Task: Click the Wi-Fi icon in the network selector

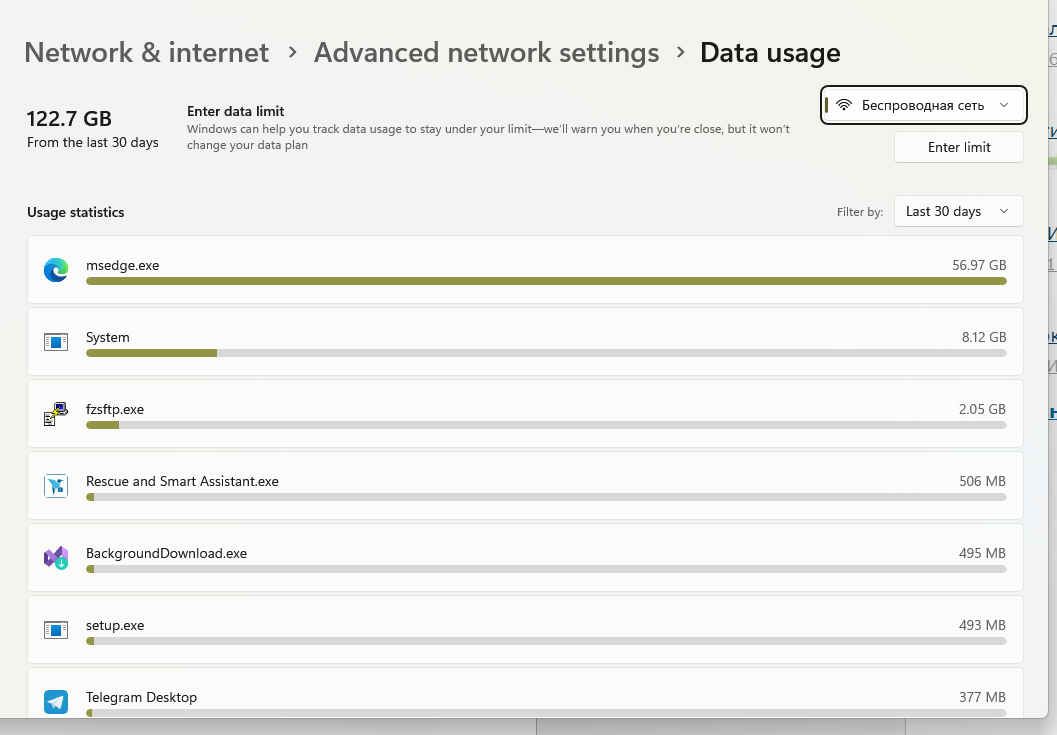Action: pyautogui.click(x=843, y=105)
